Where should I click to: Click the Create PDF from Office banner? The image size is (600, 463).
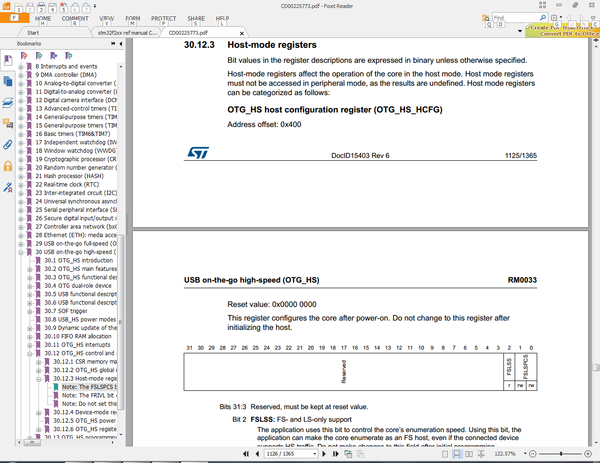[x=562, y=31]
